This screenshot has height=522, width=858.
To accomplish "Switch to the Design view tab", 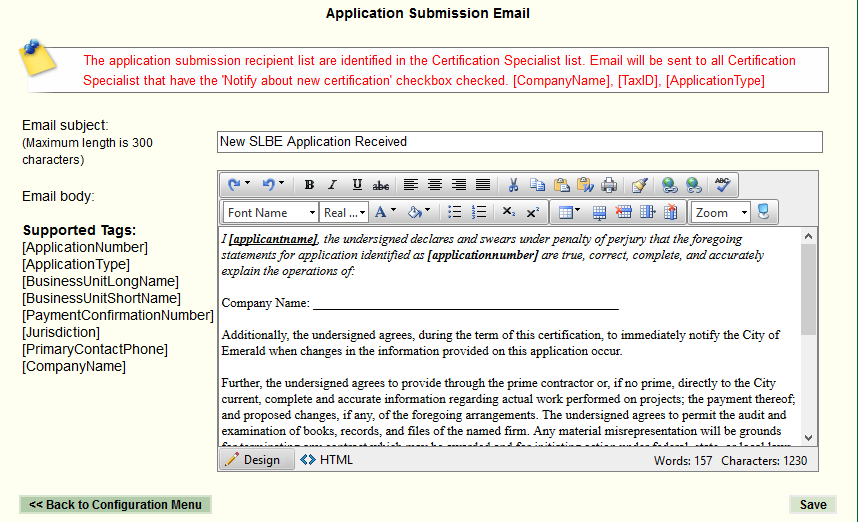I will coord(253,460).
